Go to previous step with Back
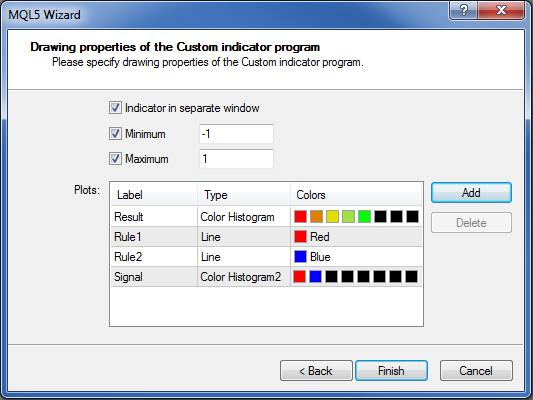This screenshot has height=400, width=533. pos(316,370)
